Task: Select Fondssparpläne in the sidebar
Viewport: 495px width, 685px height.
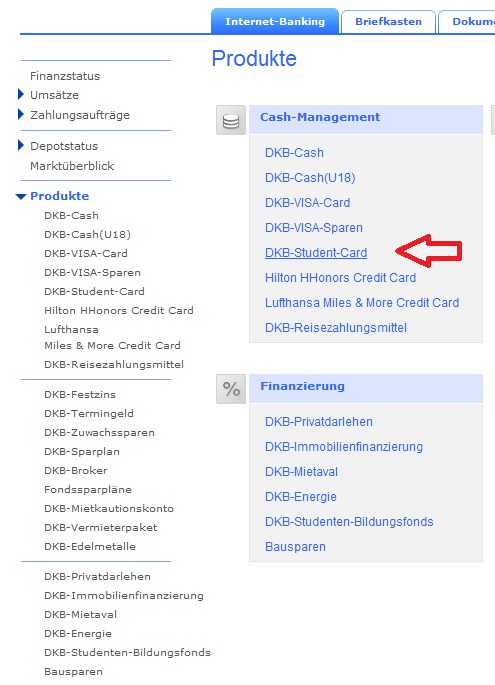Action: 88,490
